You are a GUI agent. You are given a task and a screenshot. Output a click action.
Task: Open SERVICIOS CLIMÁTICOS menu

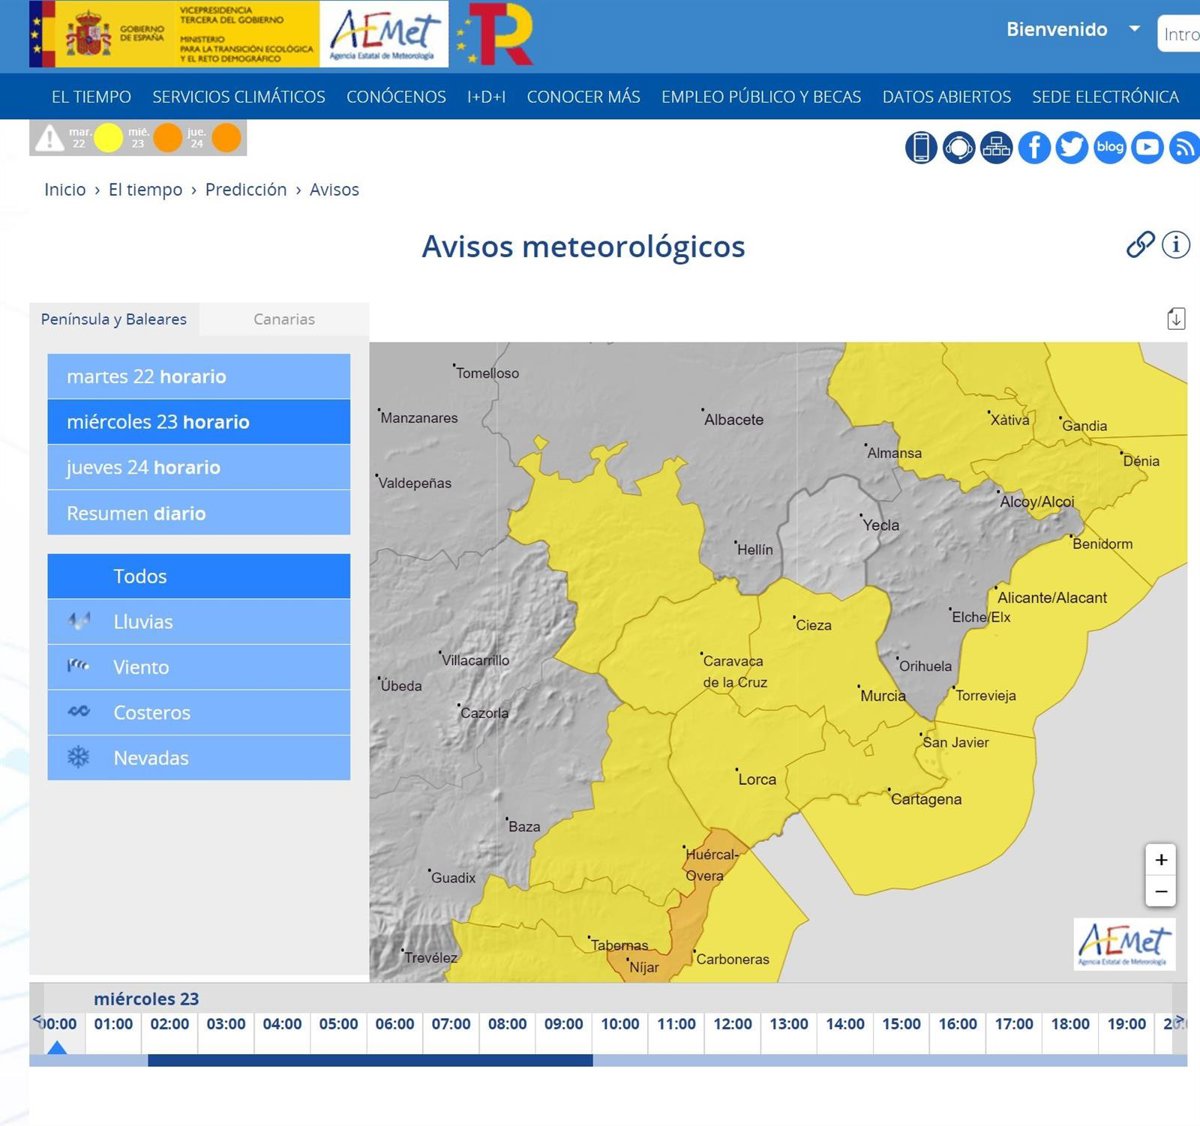[x=238, y=97]
